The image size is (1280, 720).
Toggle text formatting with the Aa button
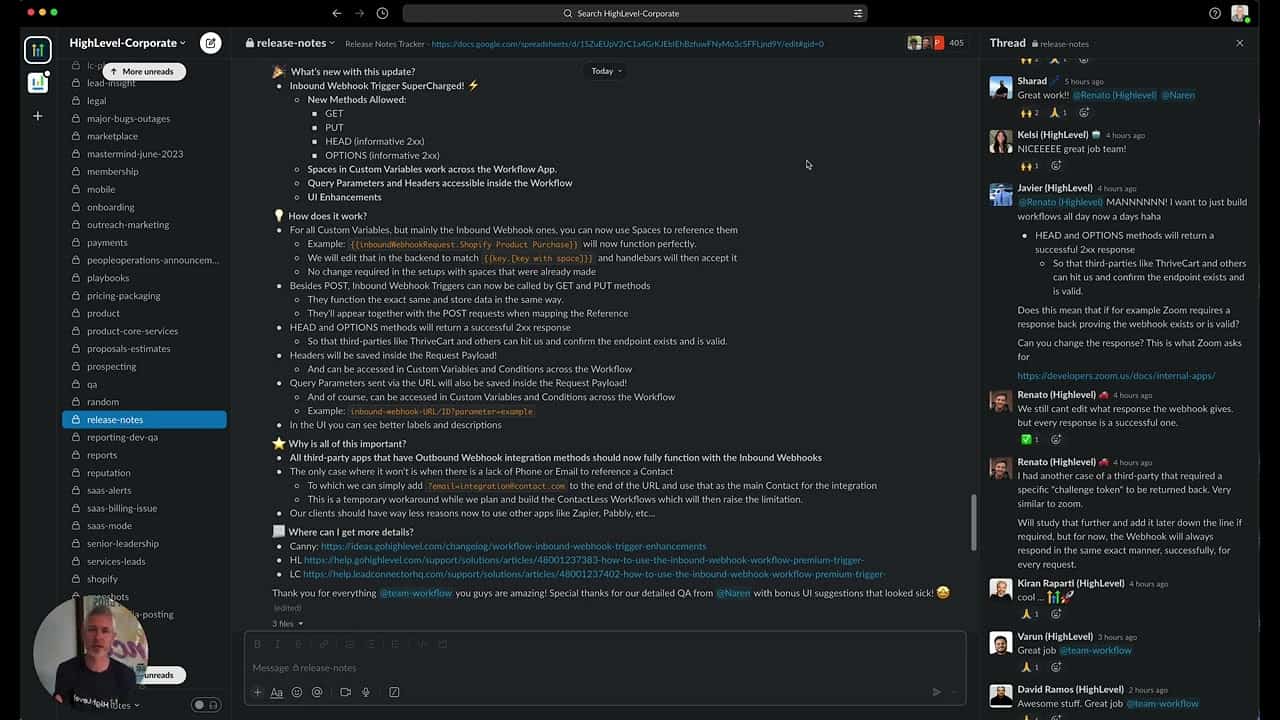277,692
